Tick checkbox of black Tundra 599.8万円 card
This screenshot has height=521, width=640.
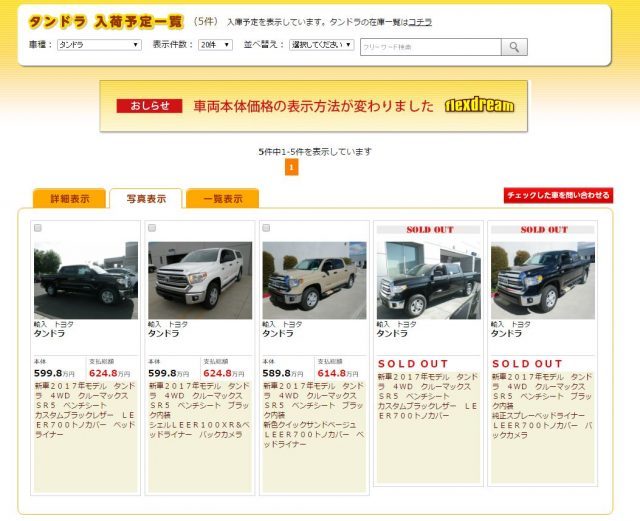point(38,228)
